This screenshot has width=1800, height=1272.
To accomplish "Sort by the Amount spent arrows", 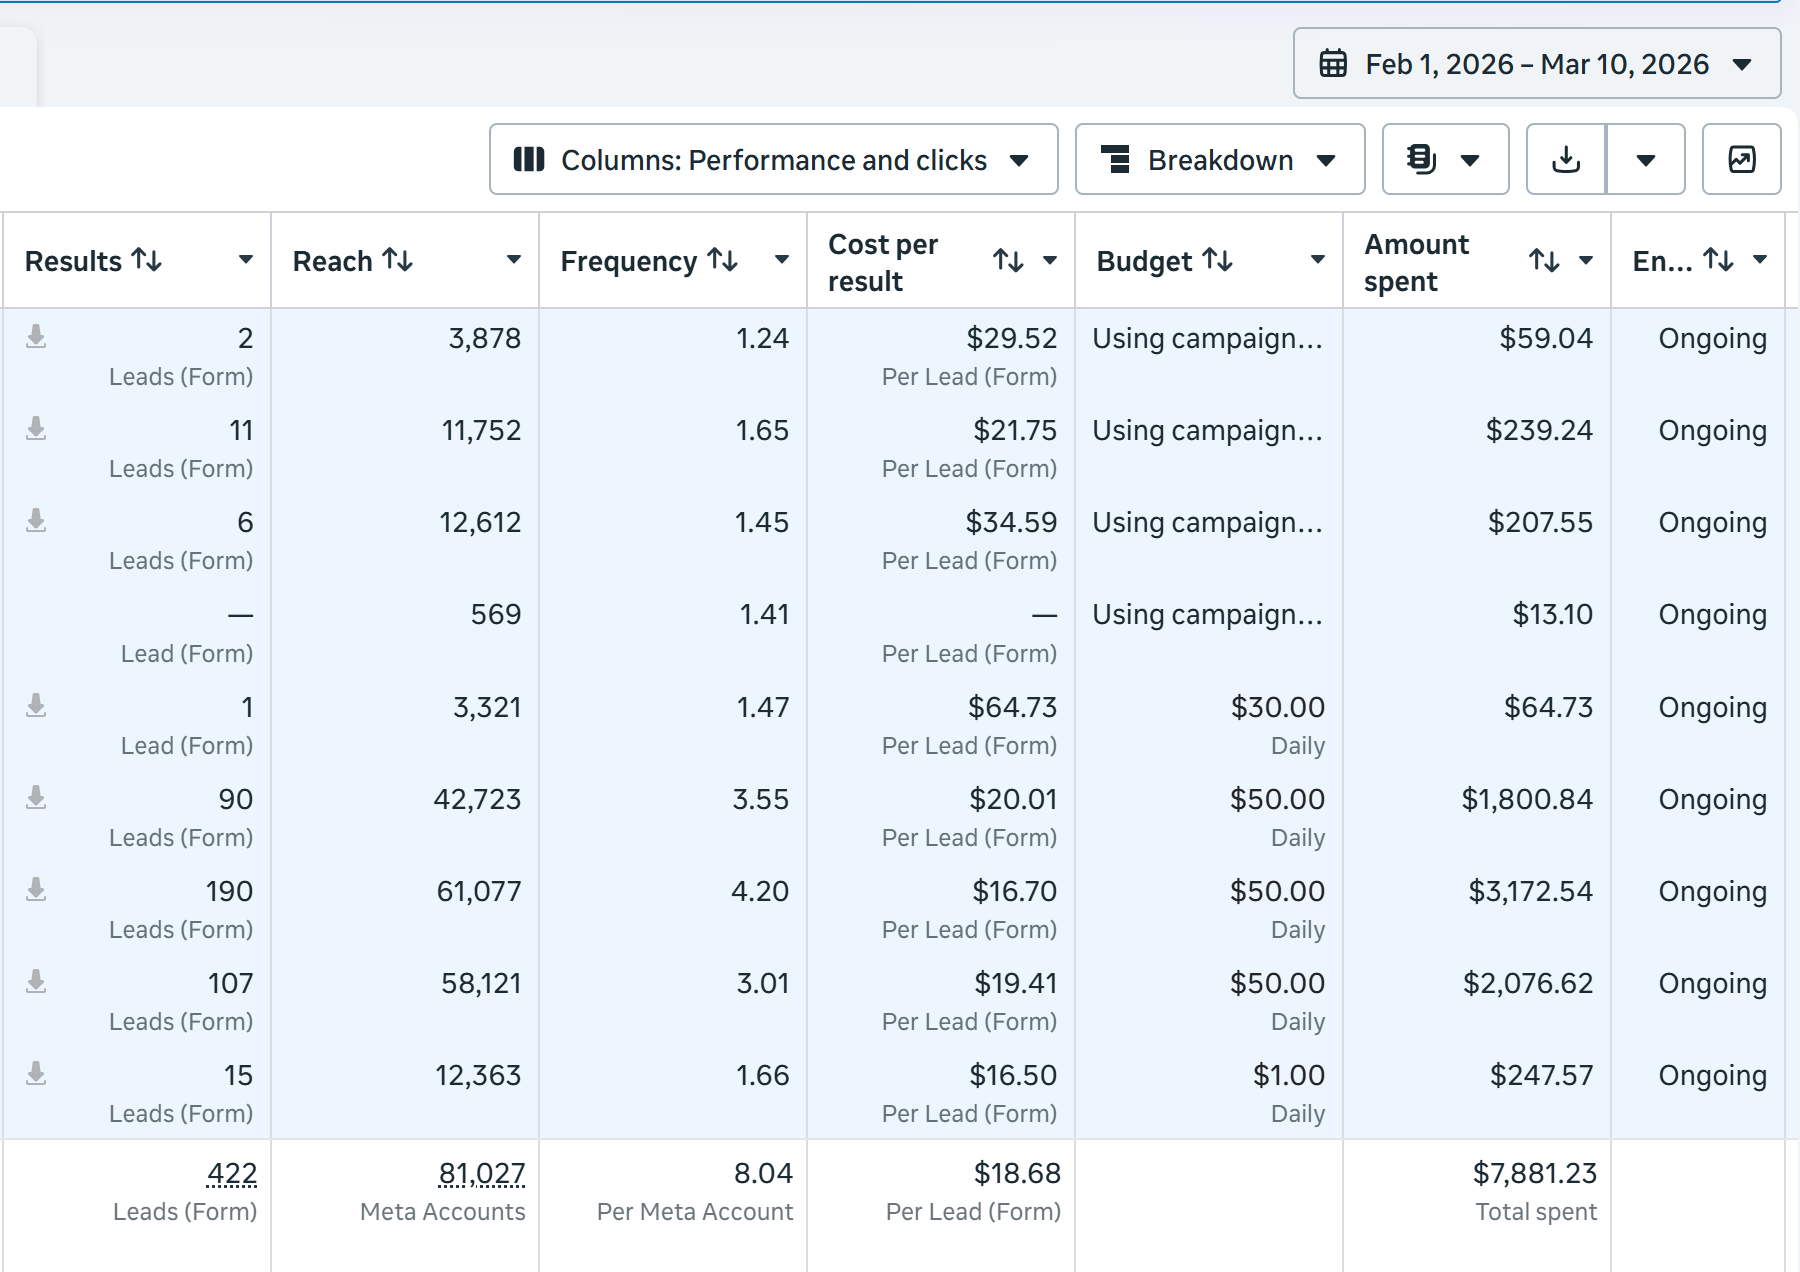I will 1544,261.
